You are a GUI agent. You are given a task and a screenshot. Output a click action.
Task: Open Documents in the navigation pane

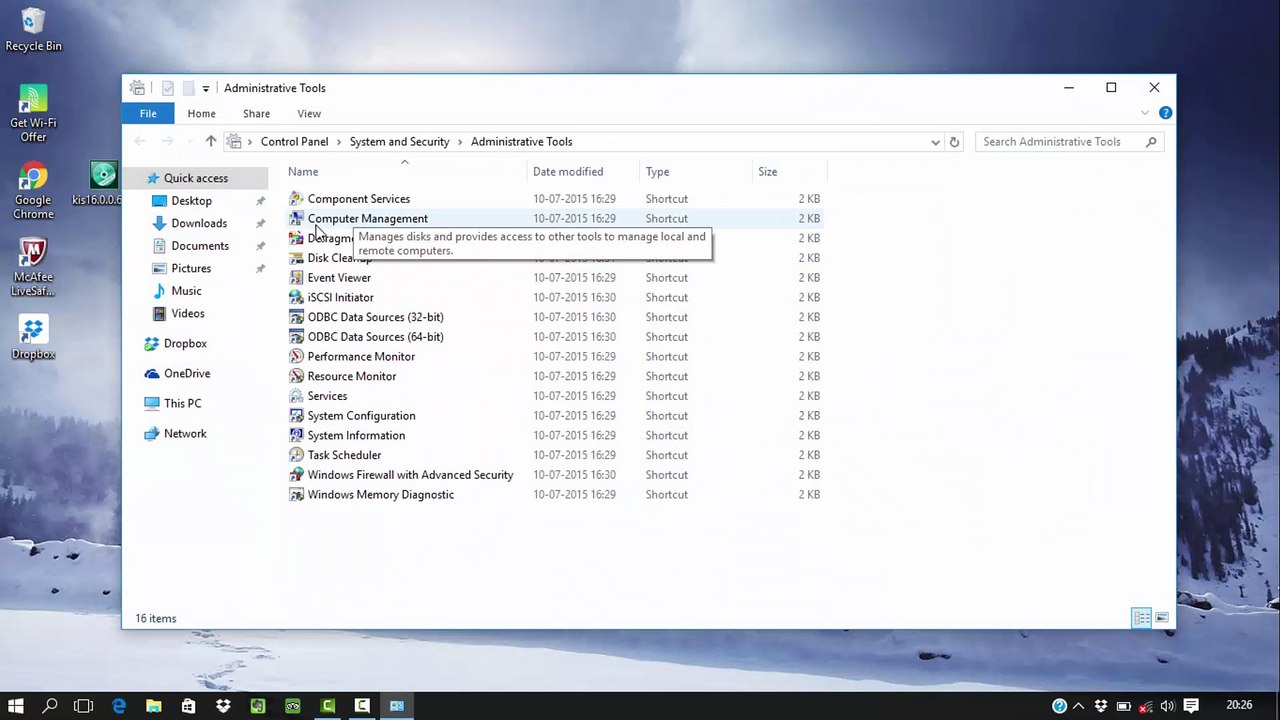tap(200, 246)
